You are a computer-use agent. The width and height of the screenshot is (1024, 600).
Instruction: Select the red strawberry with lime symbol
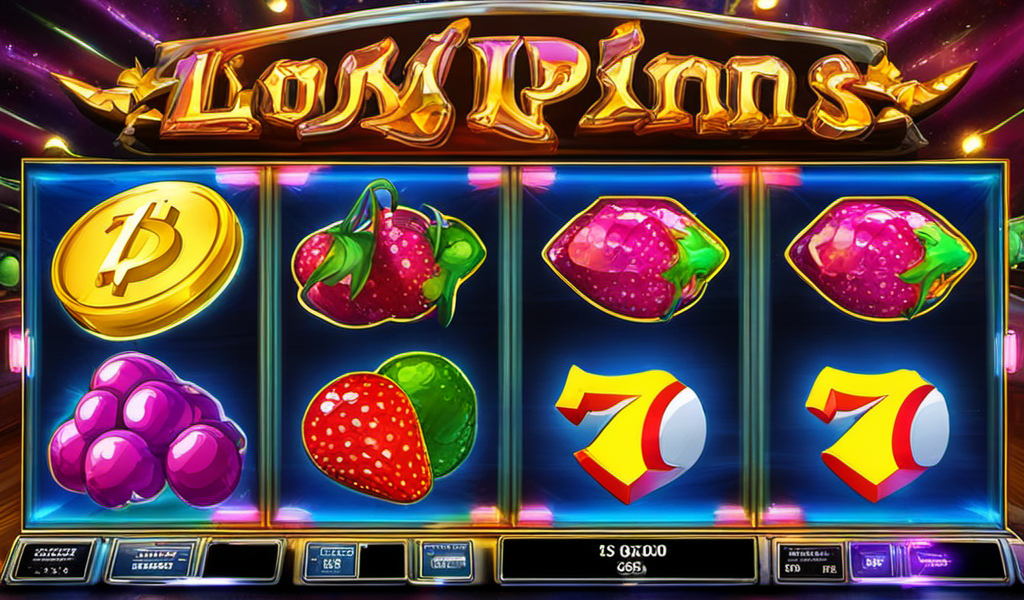(390, 428)
